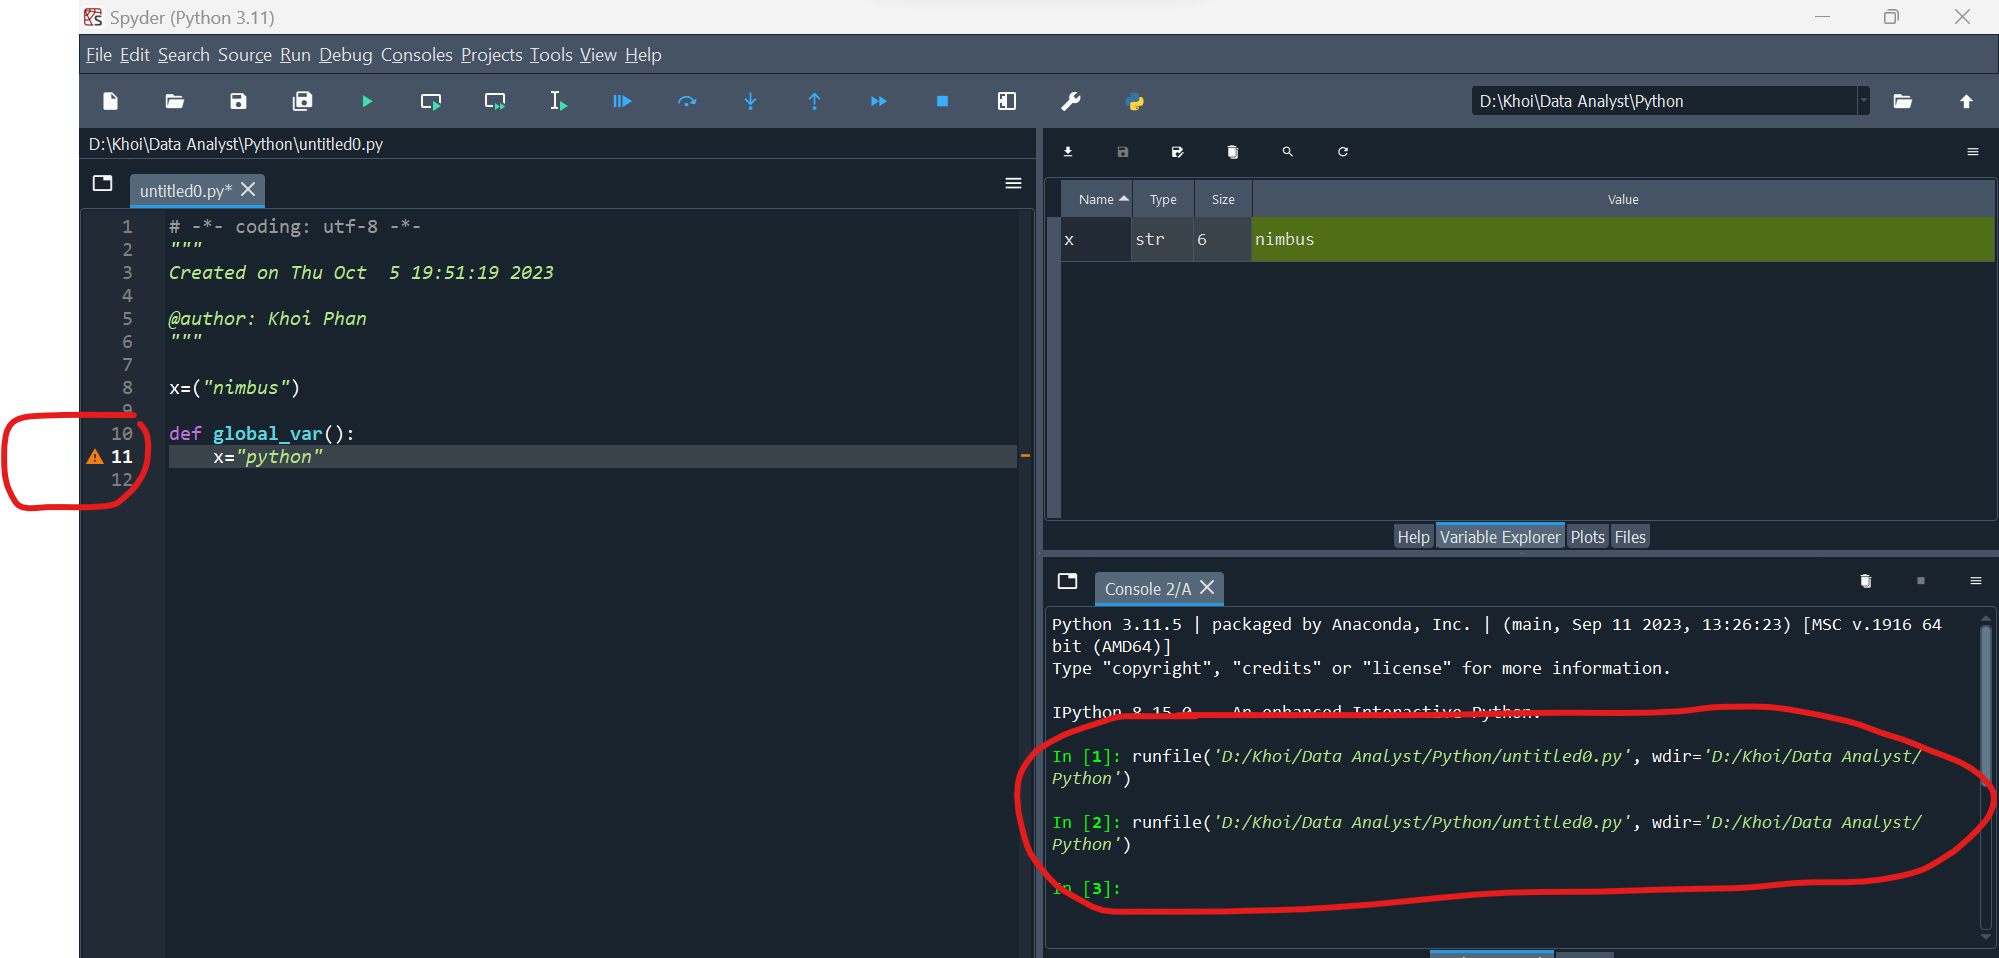This screenshot has width=1999, height=958.
Task: Switch to the Help pane tab
Action: [1414, 537]
